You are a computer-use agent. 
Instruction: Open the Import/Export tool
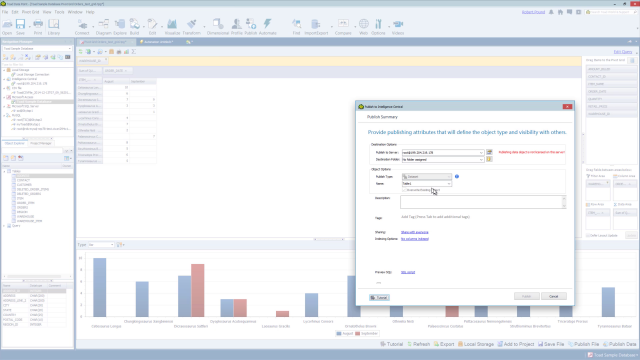[x=316, y=27]
